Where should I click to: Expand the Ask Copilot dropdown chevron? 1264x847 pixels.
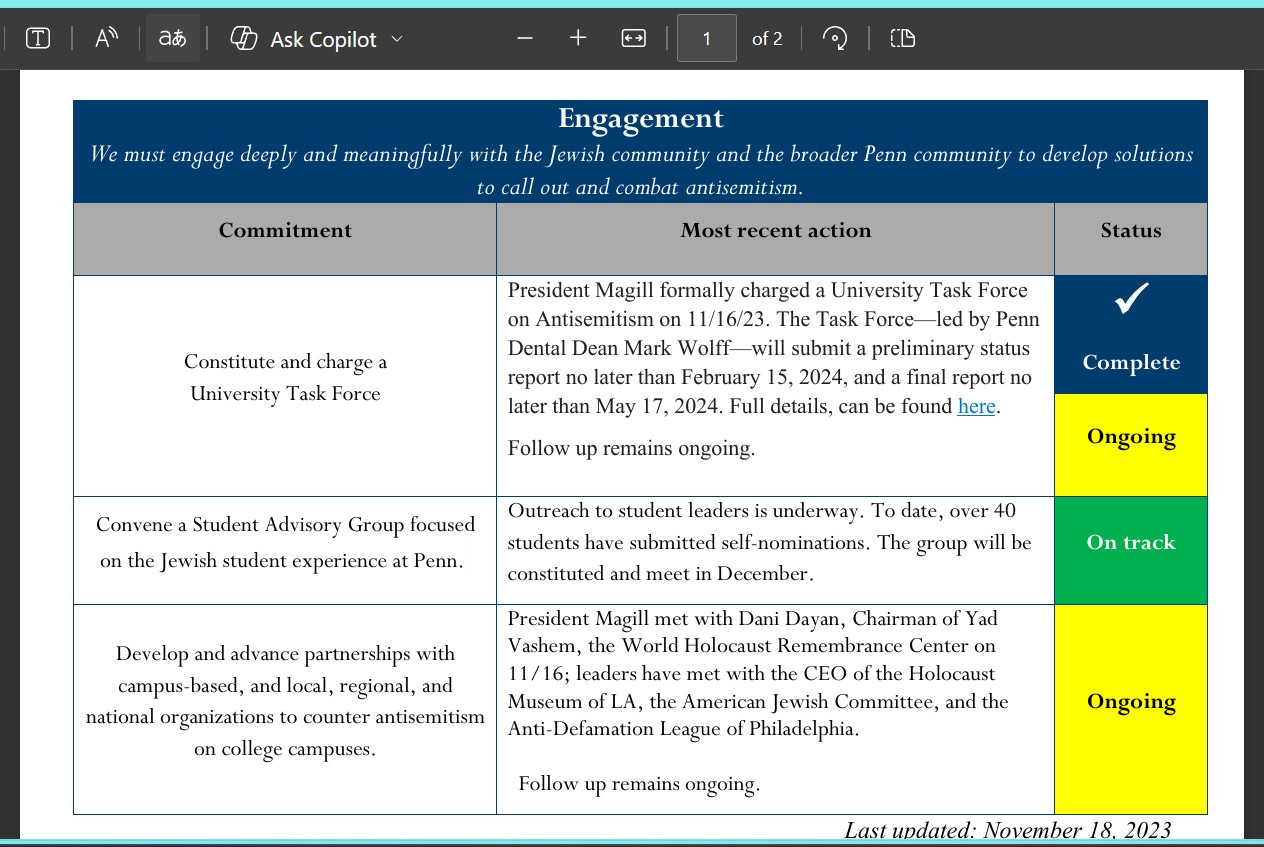[396, 39]
